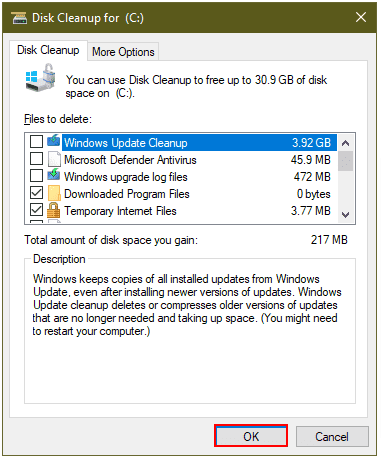Check the Windows Update Cleanup checkbox
The height and width of the screenshot is (457, 381).
click(x=36, y=141)
